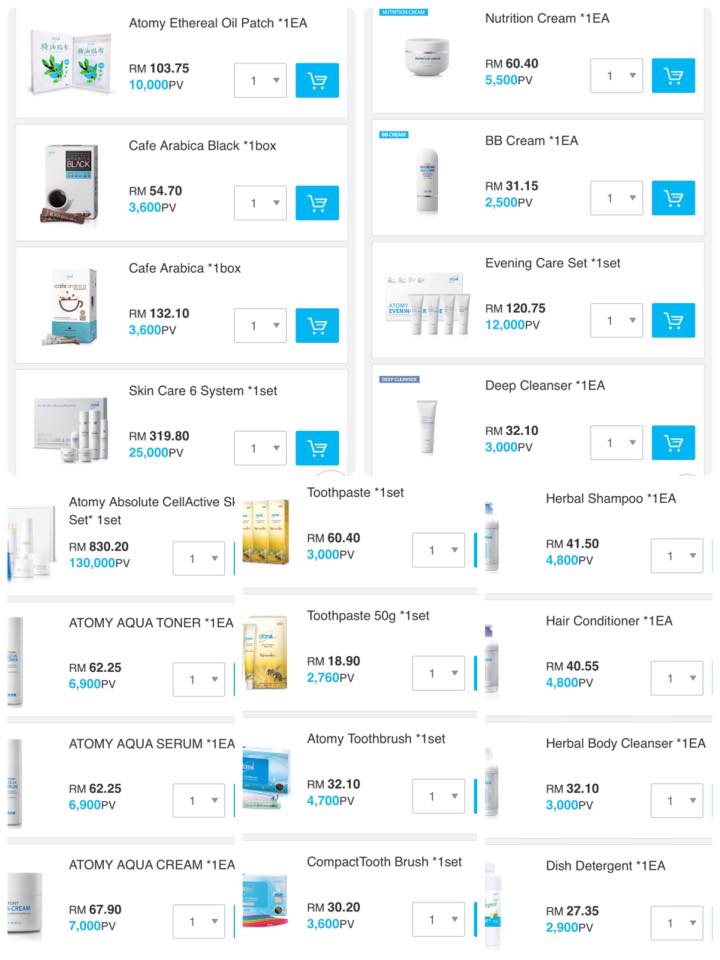Add BB Cream to cart

pyautogui.click(x=673, y=198)
